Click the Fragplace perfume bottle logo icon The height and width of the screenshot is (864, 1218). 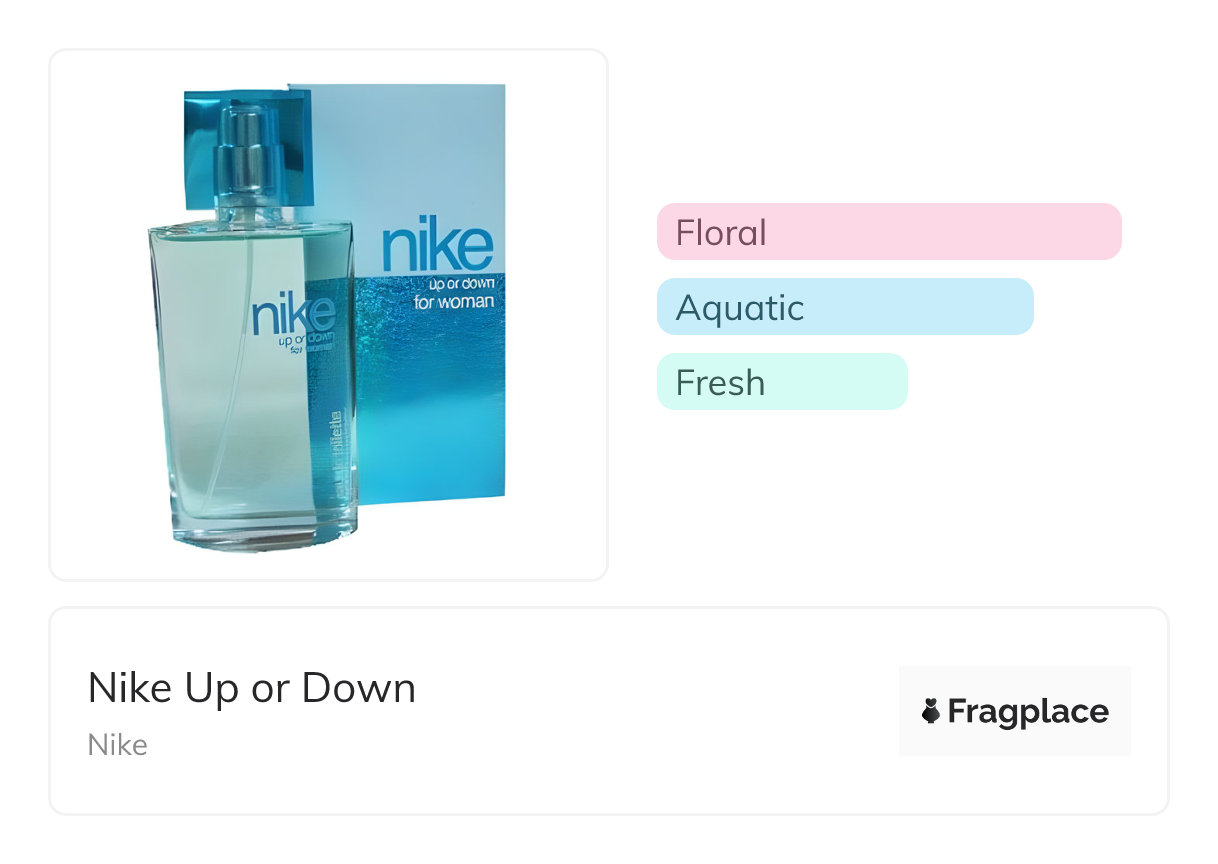pyautogui.click(x=930, y=711)
